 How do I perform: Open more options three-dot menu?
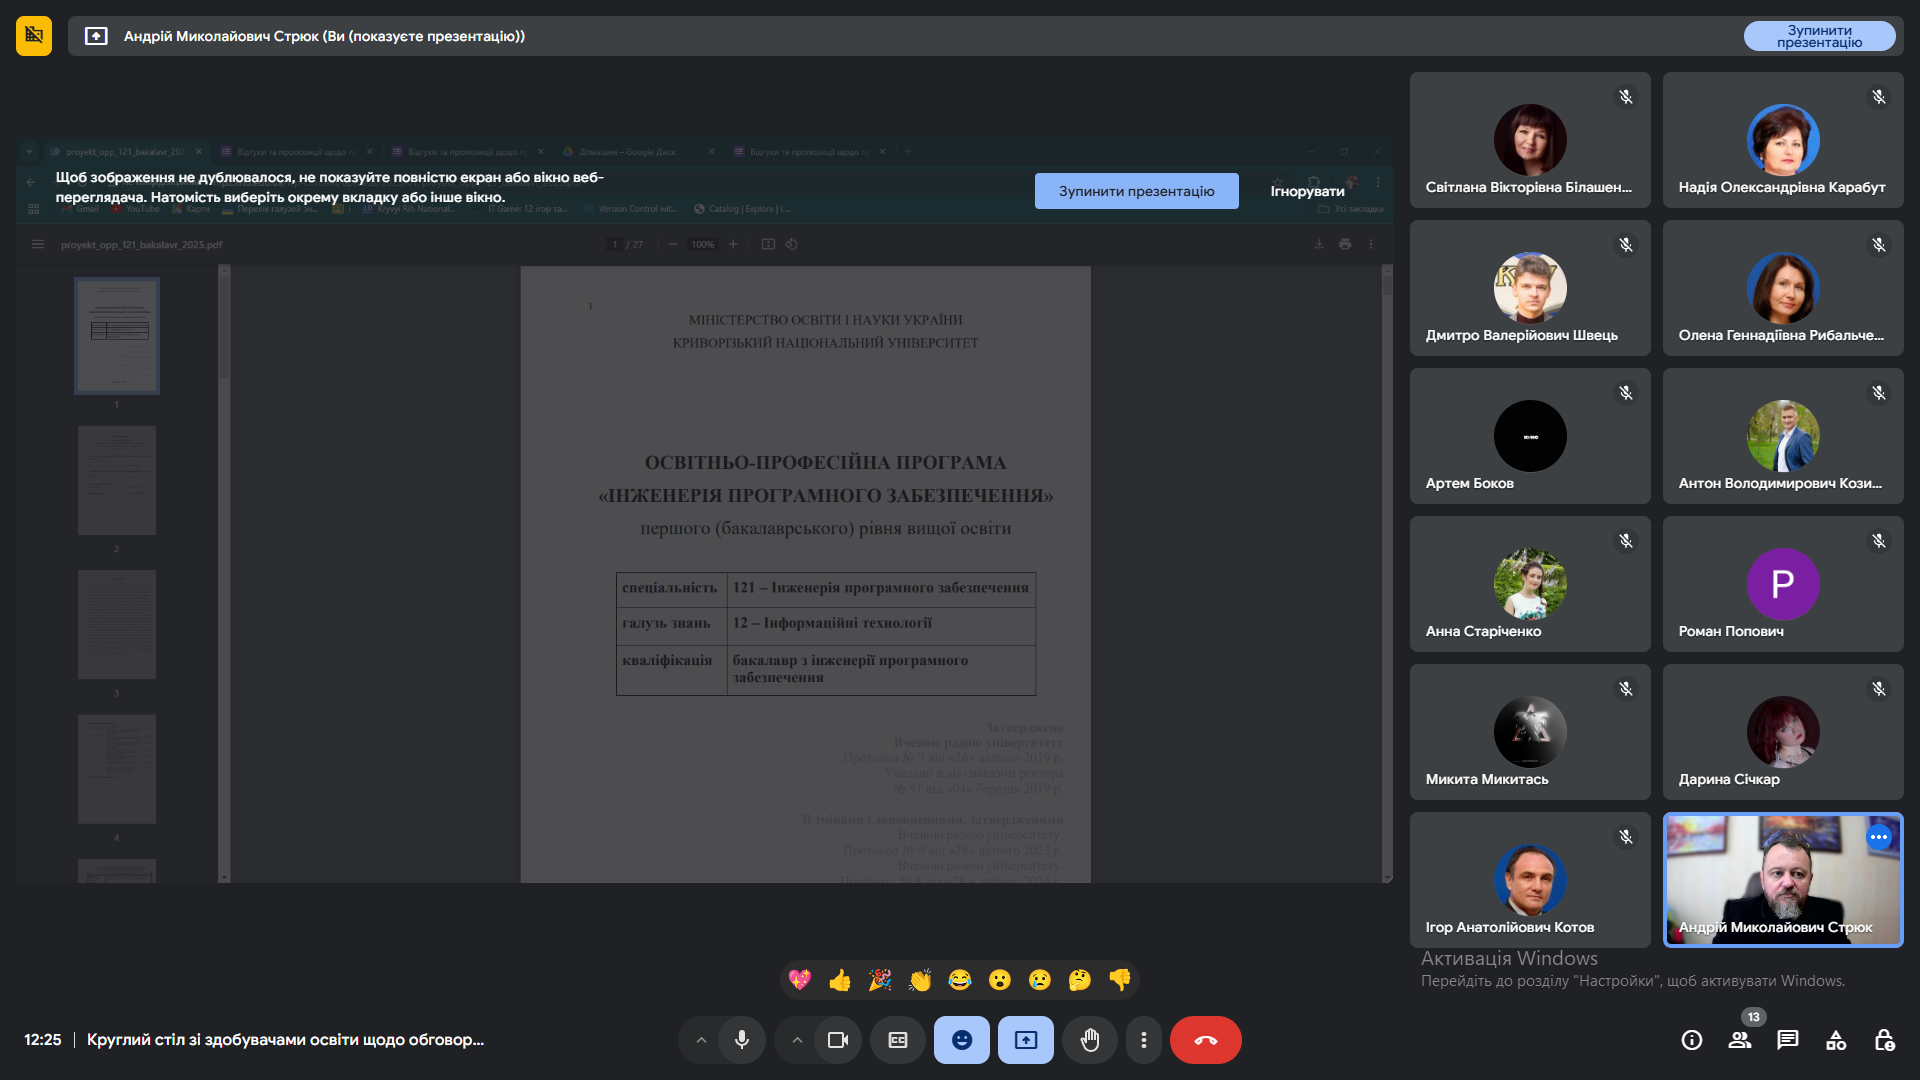[x=1144, y=1040]
